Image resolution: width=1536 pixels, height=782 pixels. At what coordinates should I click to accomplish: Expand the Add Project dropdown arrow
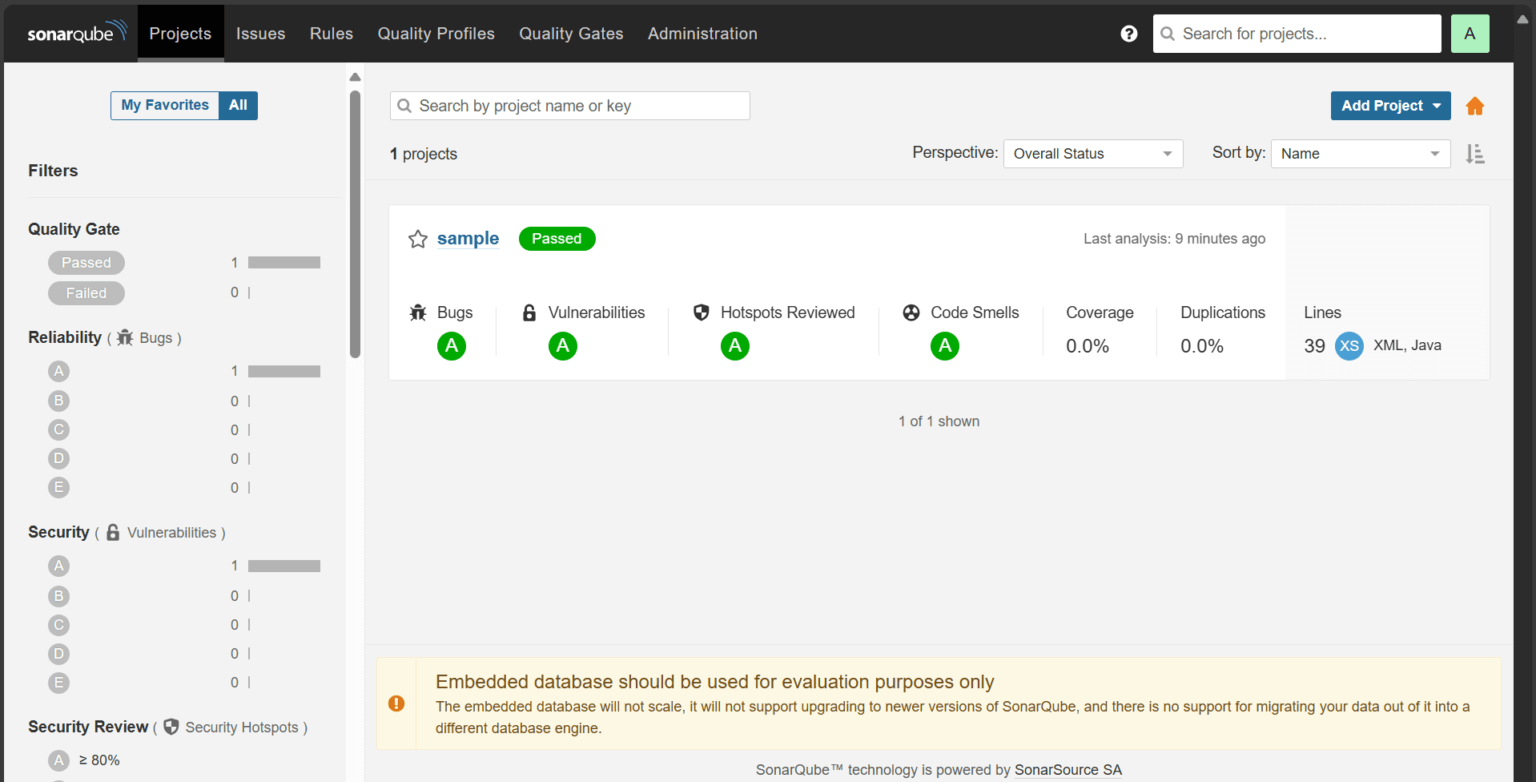pos(1437,105)
